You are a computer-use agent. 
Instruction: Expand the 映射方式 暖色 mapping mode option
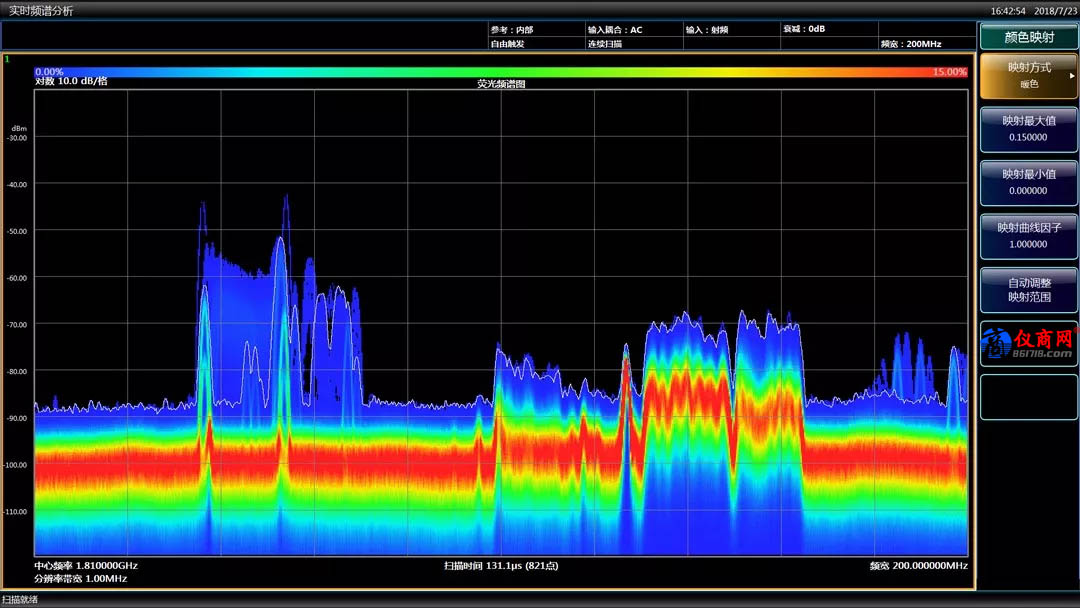pyautogui.click(x=1029, y=76)
